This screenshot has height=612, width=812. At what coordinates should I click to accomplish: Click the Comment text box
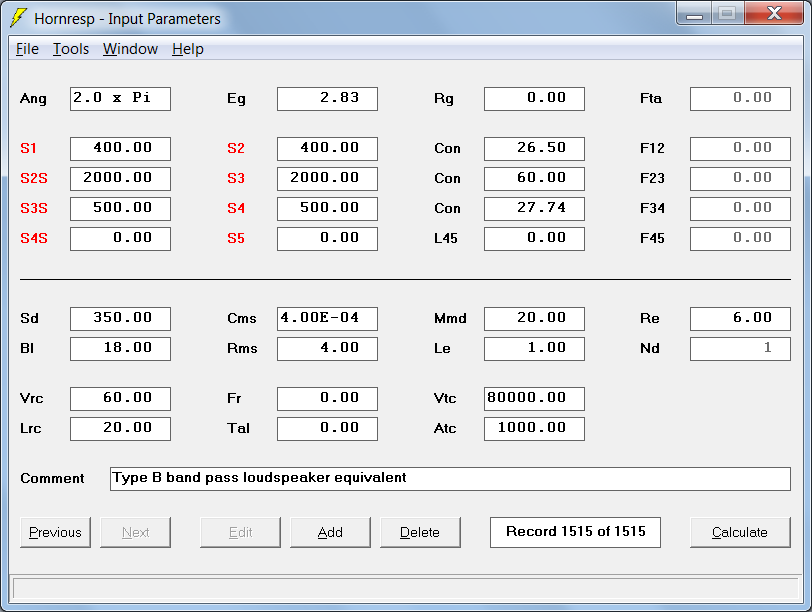click(451, 479)
